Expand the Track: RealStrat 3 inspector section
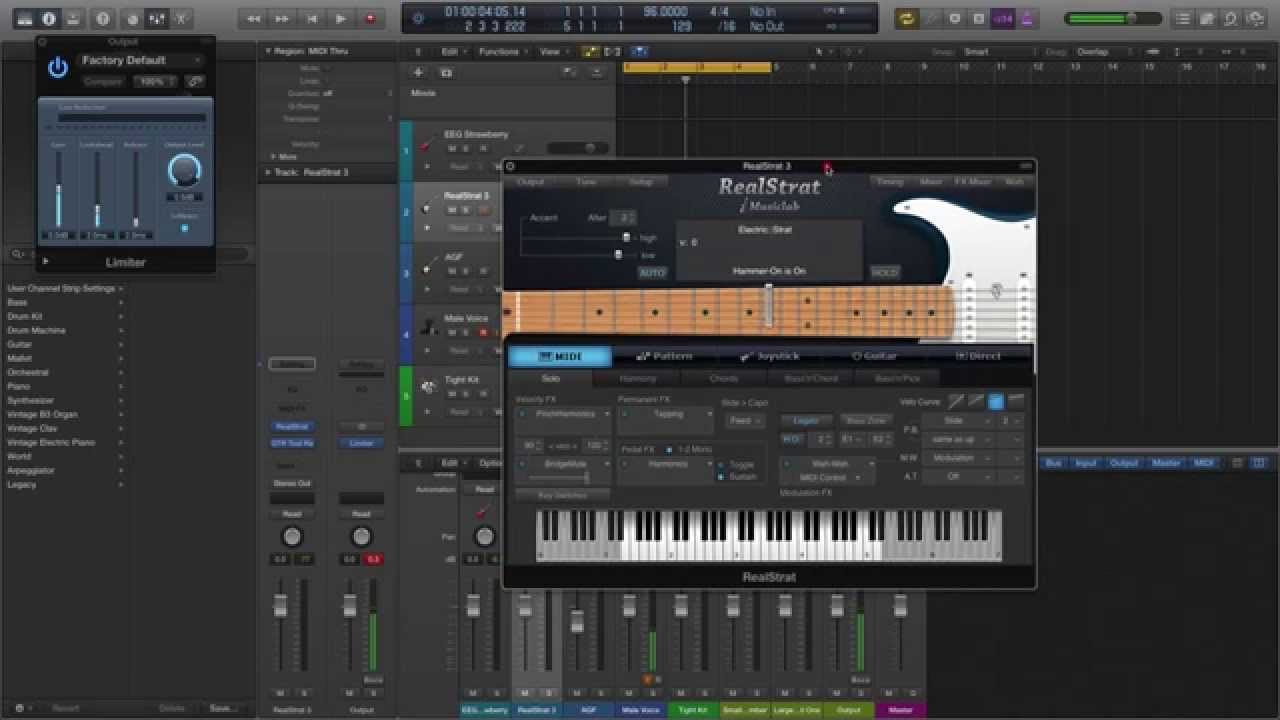Screen dimensions: 1280x720 268,172
